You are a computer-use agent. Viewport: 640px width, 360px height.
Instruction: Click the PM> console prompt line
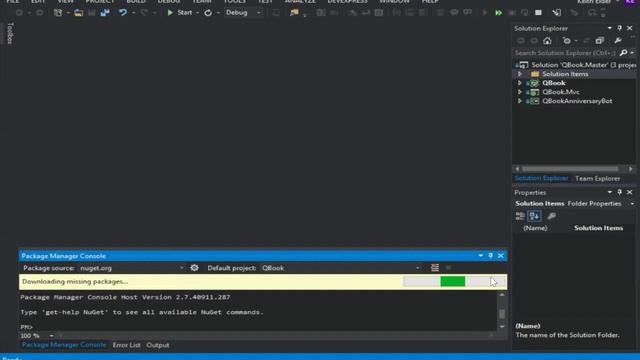27,327
